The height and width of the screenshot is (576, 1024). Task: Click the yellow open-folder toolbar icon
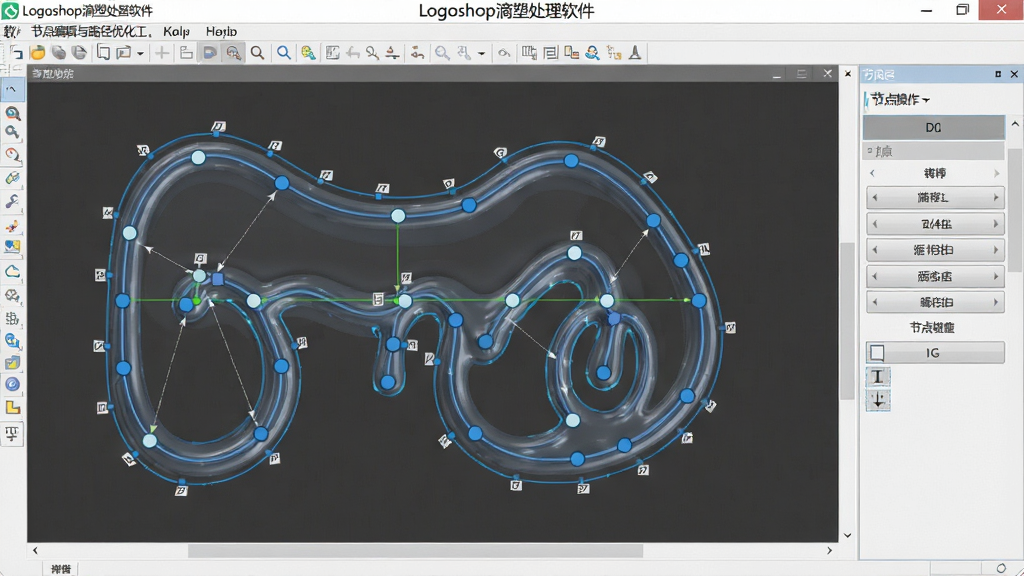[x=38, y=53]
